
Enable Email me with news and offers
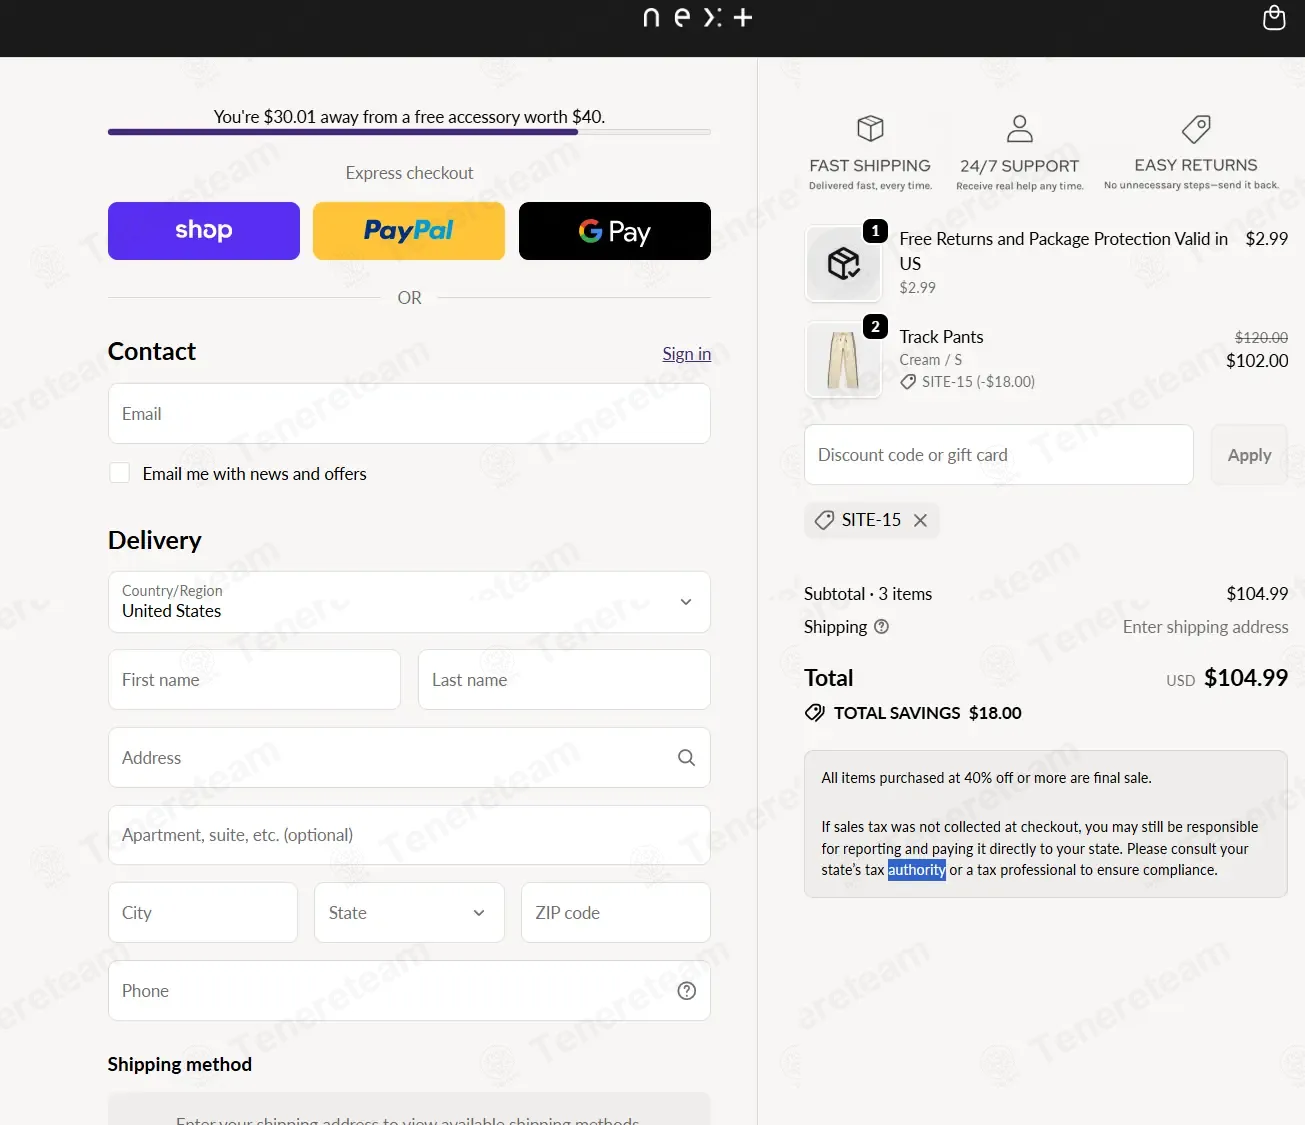[x=120, y=473]
